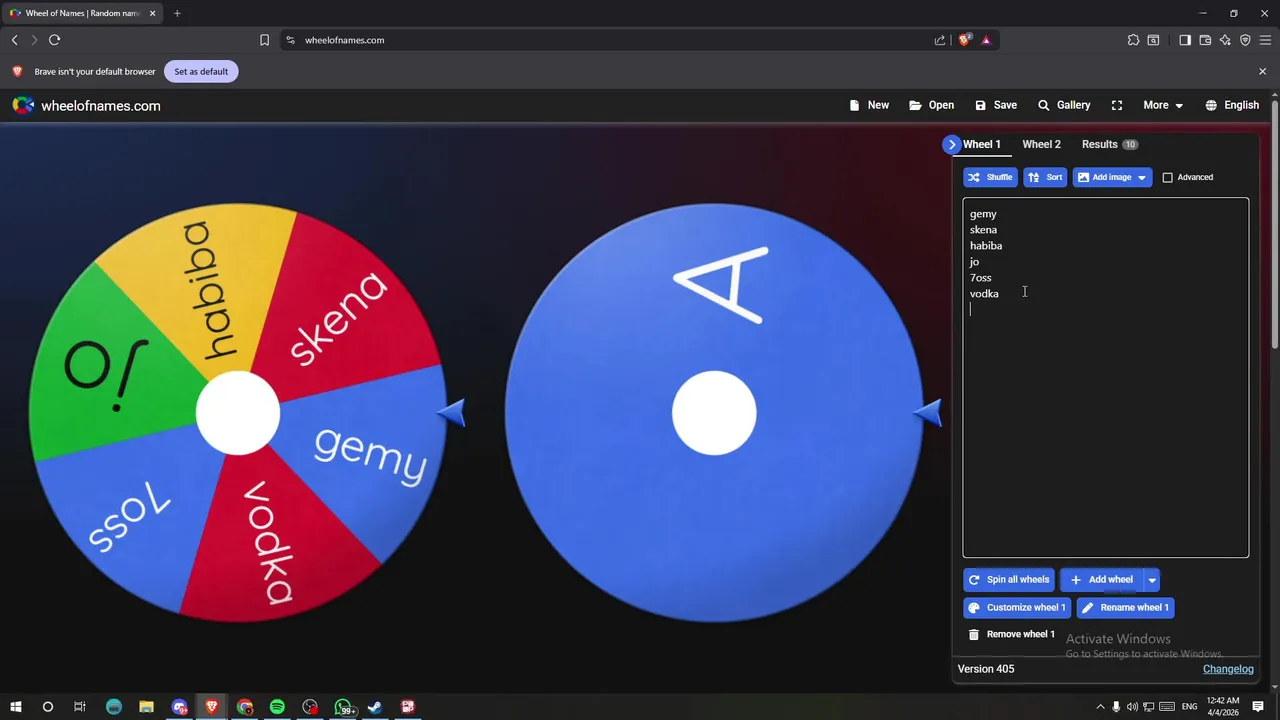Click the Brave Rewards triangle icon
1280x720 pixels.
986,40
